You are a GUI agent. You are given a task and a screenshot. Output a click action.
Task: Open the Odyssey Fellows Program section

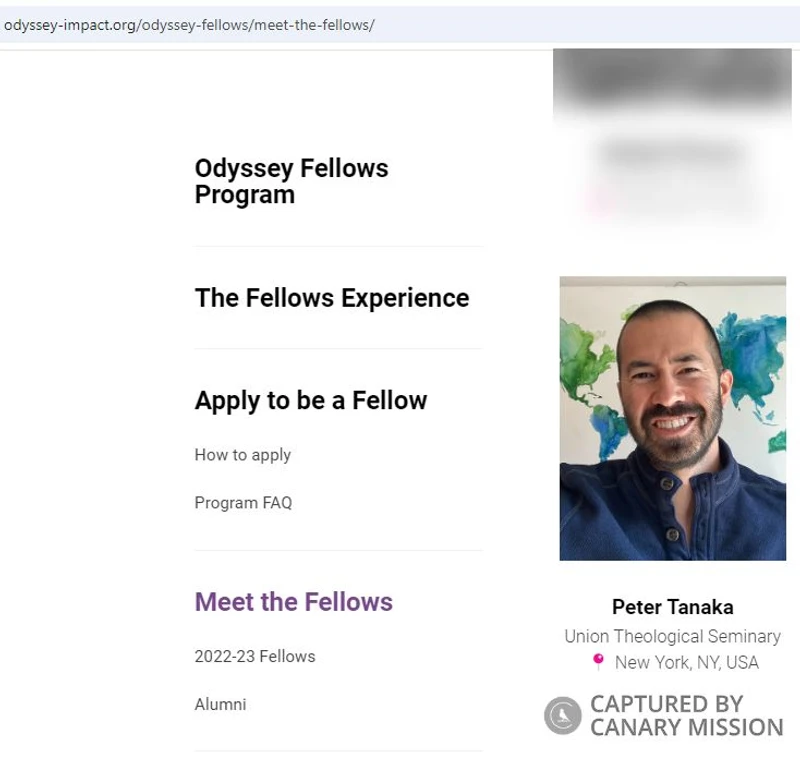click(x=291, y=181)
